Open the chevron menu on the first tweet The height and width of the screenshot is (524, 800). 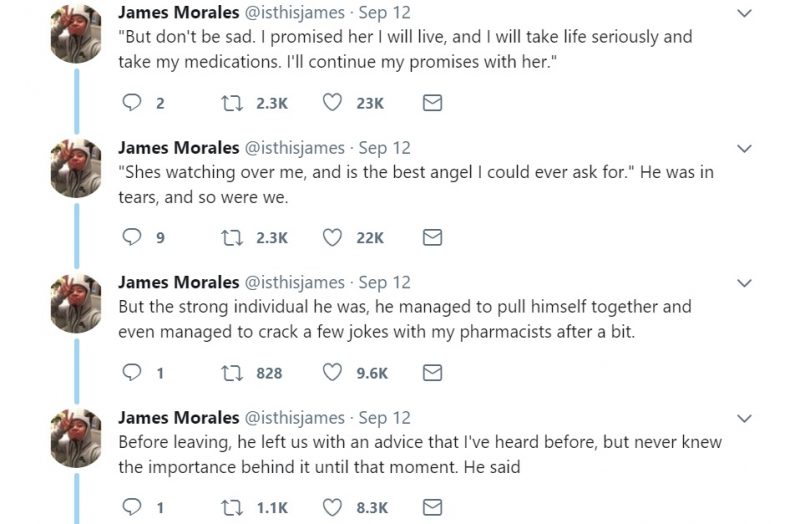[744, 13]
